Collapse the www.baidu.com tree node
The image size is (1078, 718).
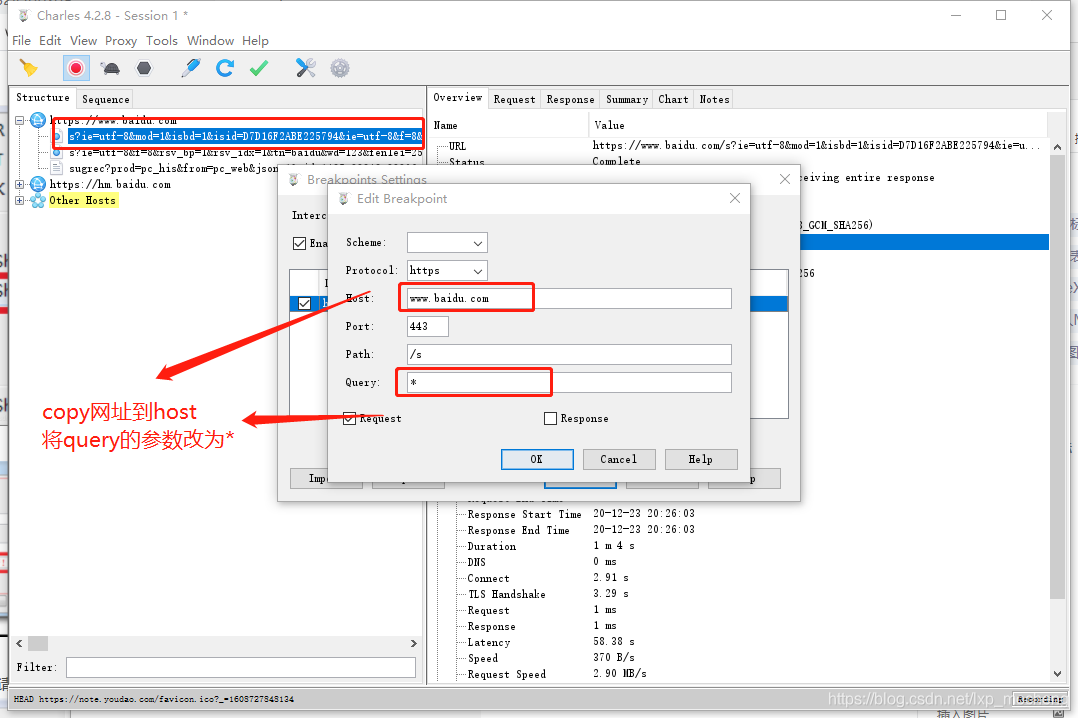[x=19, y=121]
